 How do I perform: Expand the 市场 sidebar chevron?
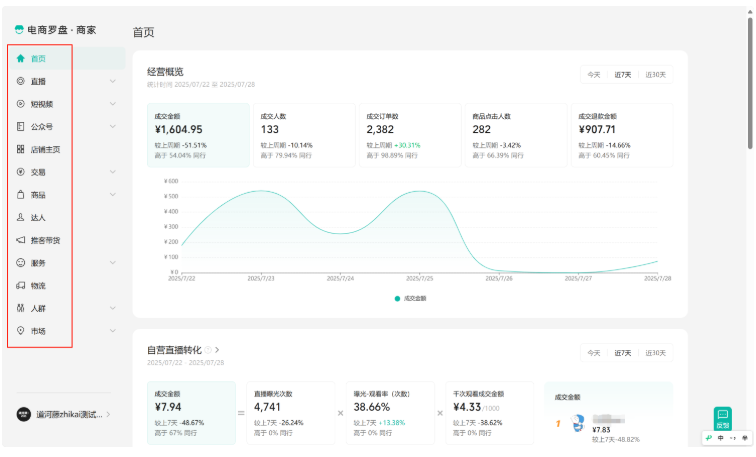point(113,331)
